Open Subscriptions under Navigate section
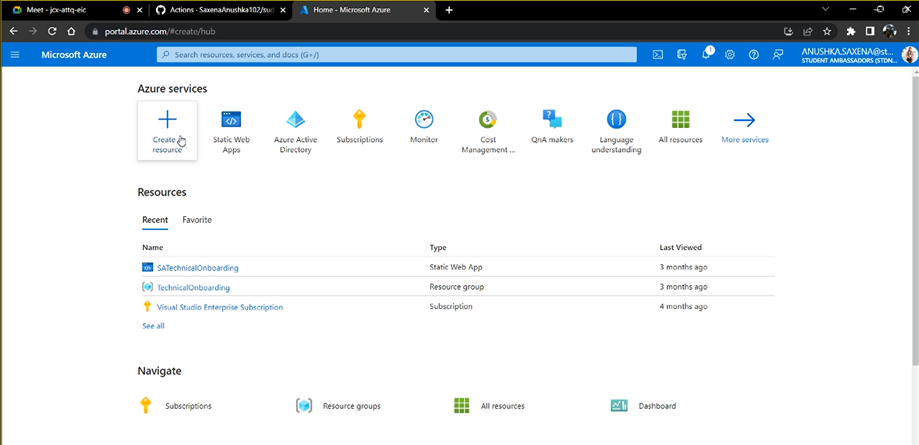 click(188, 406)
